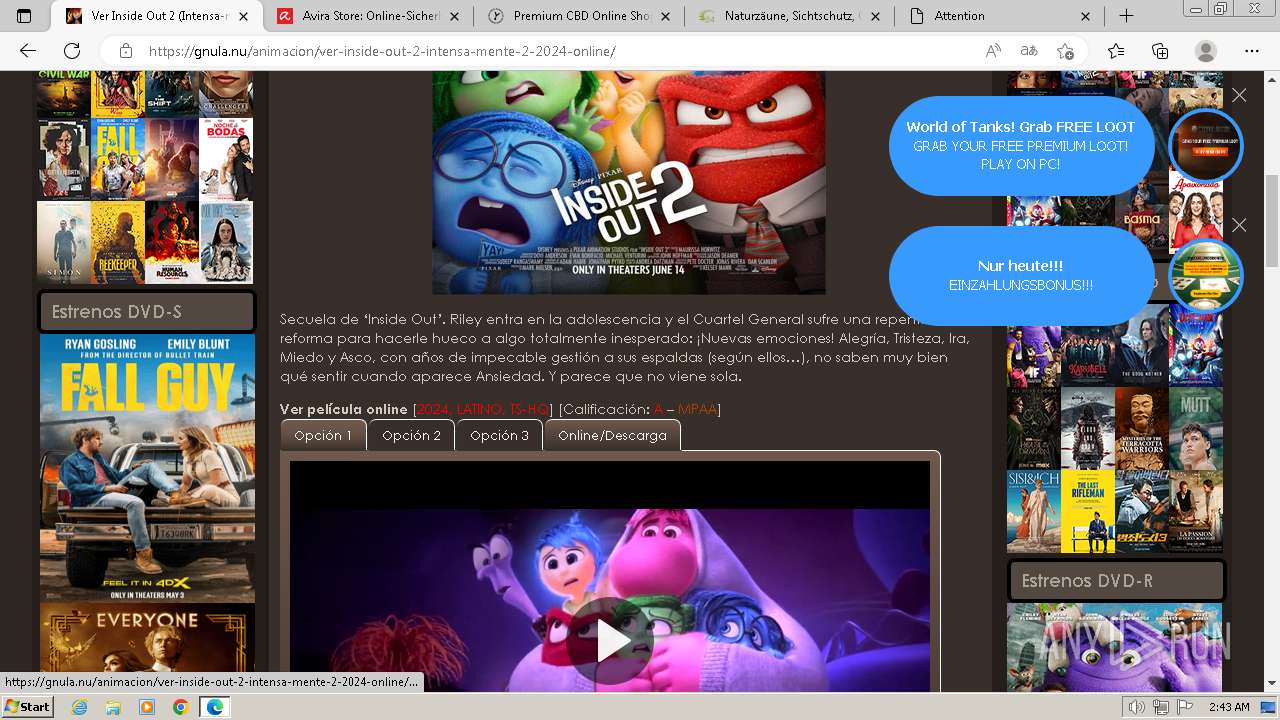The height and width of the screenshot is (720, 1280).
Task: Select the Opción 1 player tab
Action: pyautogui.click(x=323, y=435)
